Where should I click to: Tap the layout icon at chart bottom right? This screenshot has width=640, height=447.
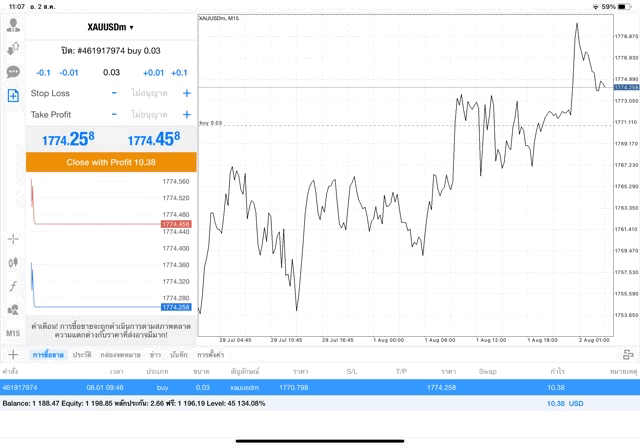627,354
